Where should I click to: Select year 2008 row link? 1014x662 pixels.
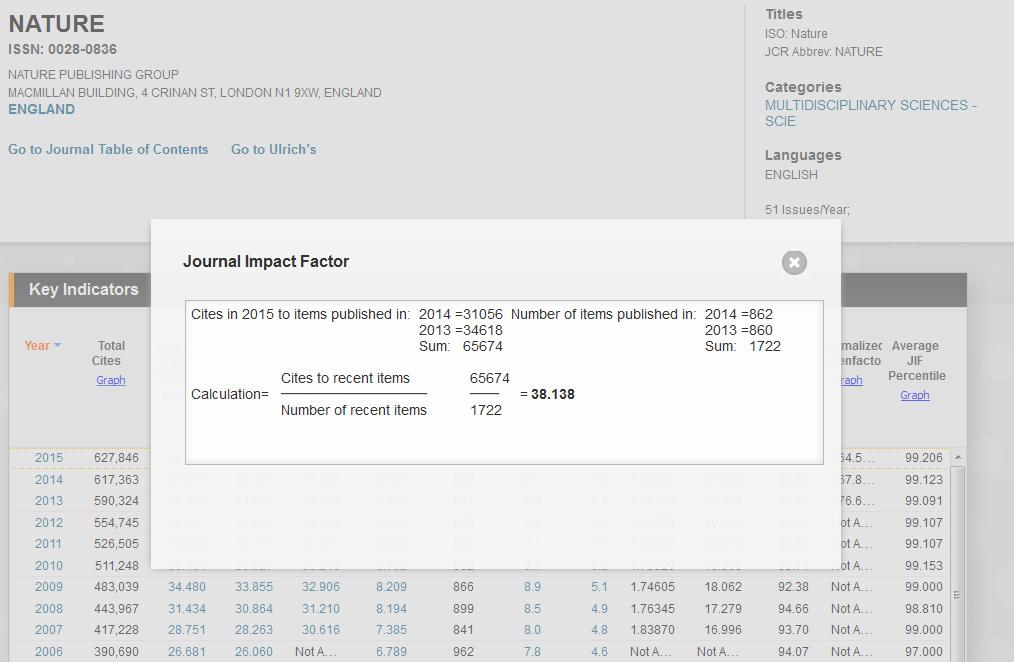pos(49,608)
